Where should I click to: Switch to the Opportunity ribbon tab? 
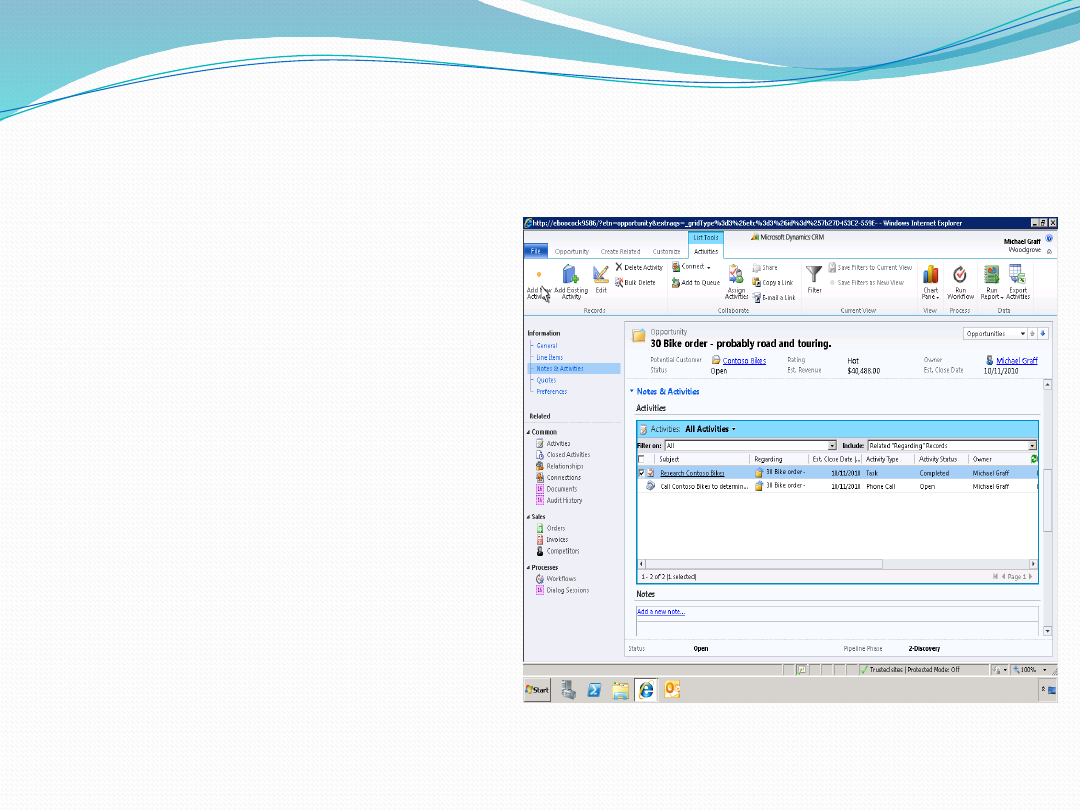click(571, 251)
